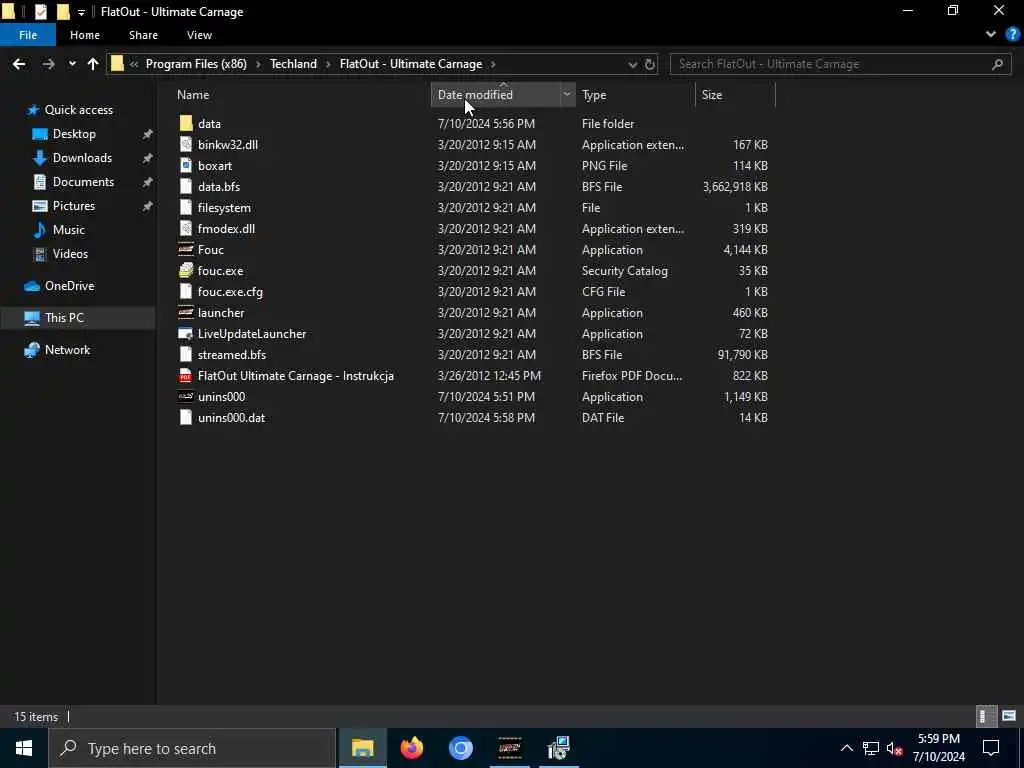Screen dimensions: 1024x768
Task: Expand address bar previous locations dropdown
Action: (x=632, y=64)
